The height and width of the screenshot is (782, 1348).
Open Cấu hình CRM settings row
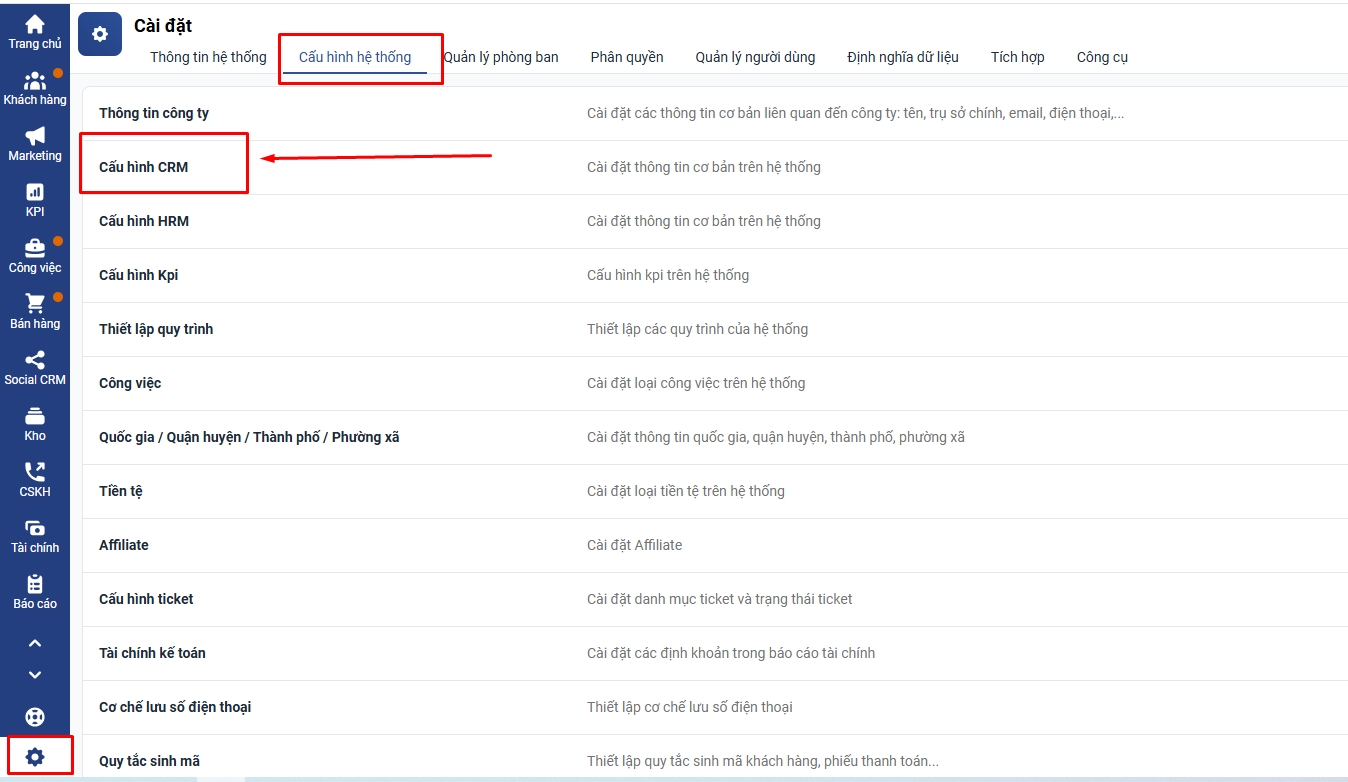pyautogui.click(x=144, y=167)
